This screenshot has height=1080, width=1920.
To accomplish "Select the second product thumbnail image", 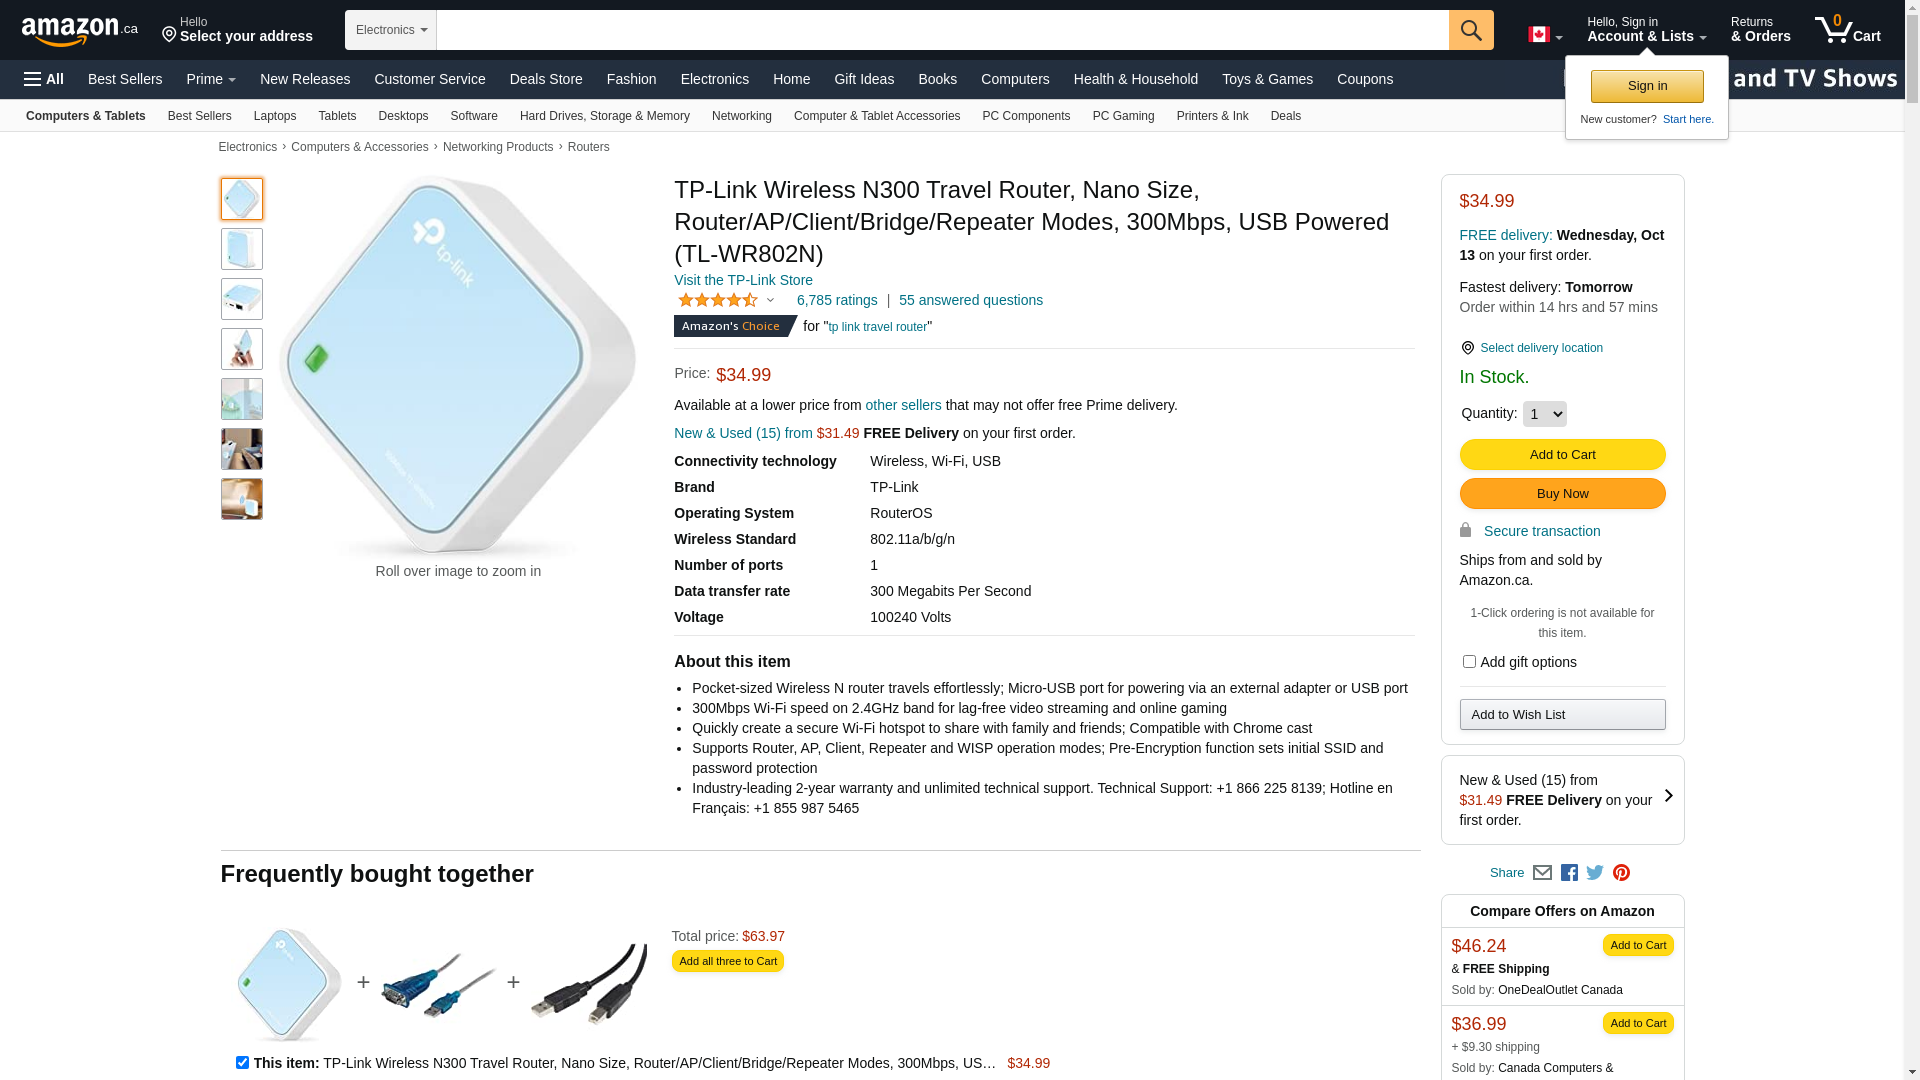I will pyautogui.click(x=242, y=249).
